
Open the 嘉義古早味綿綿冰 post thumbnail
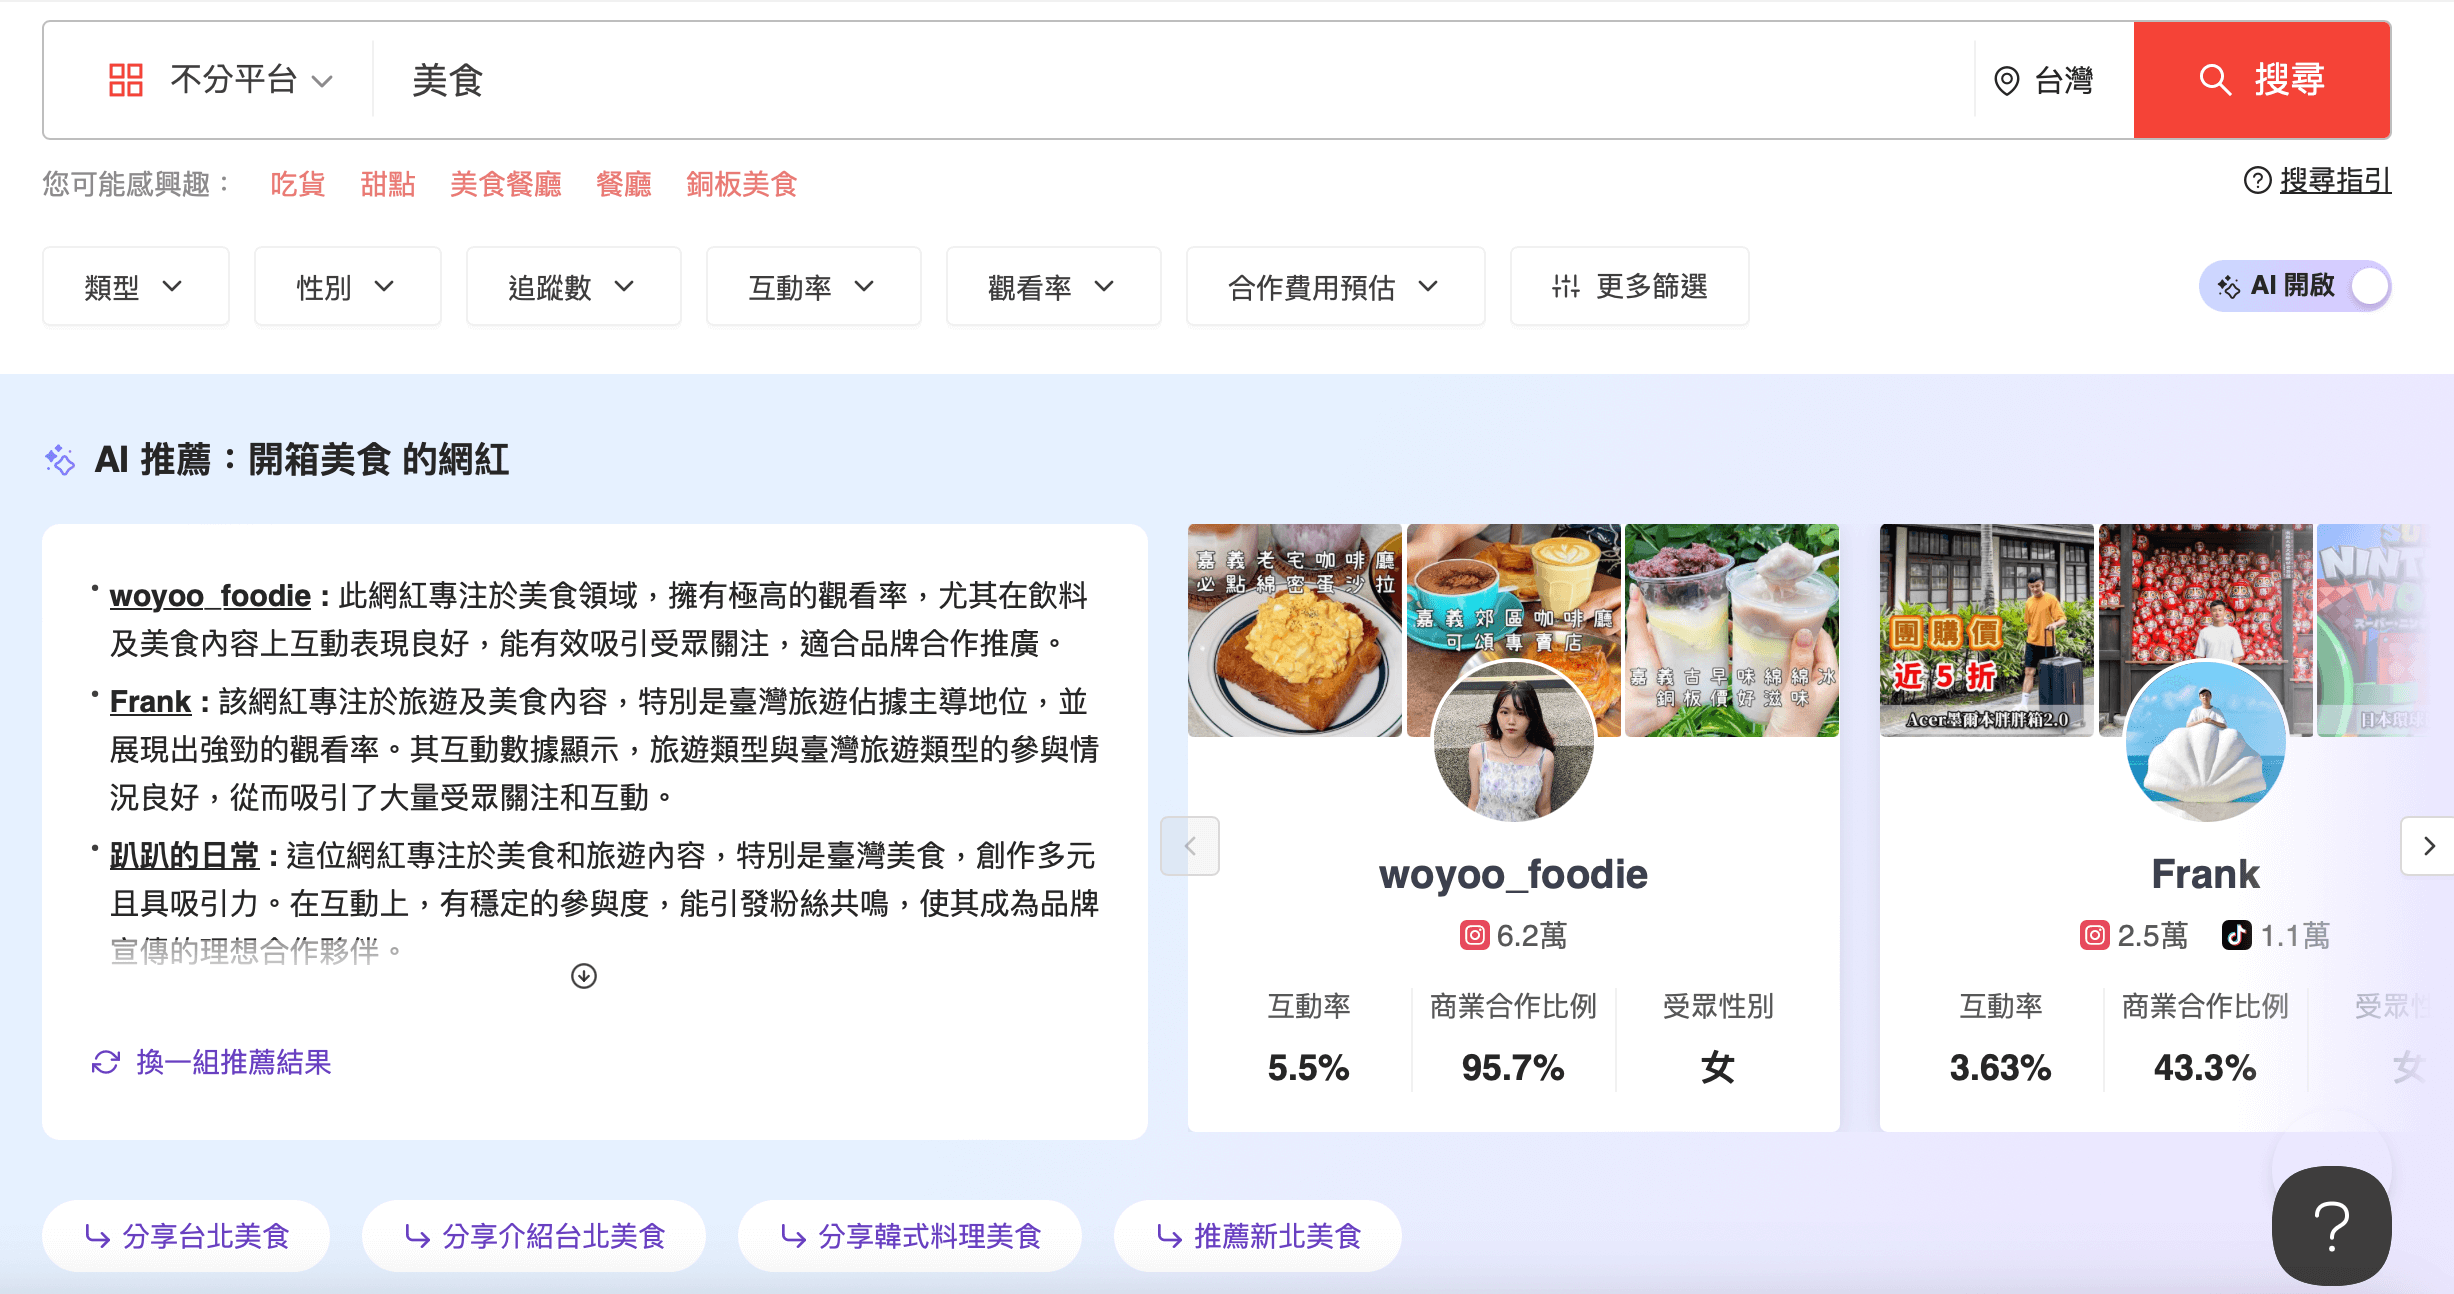(1732, 630)
